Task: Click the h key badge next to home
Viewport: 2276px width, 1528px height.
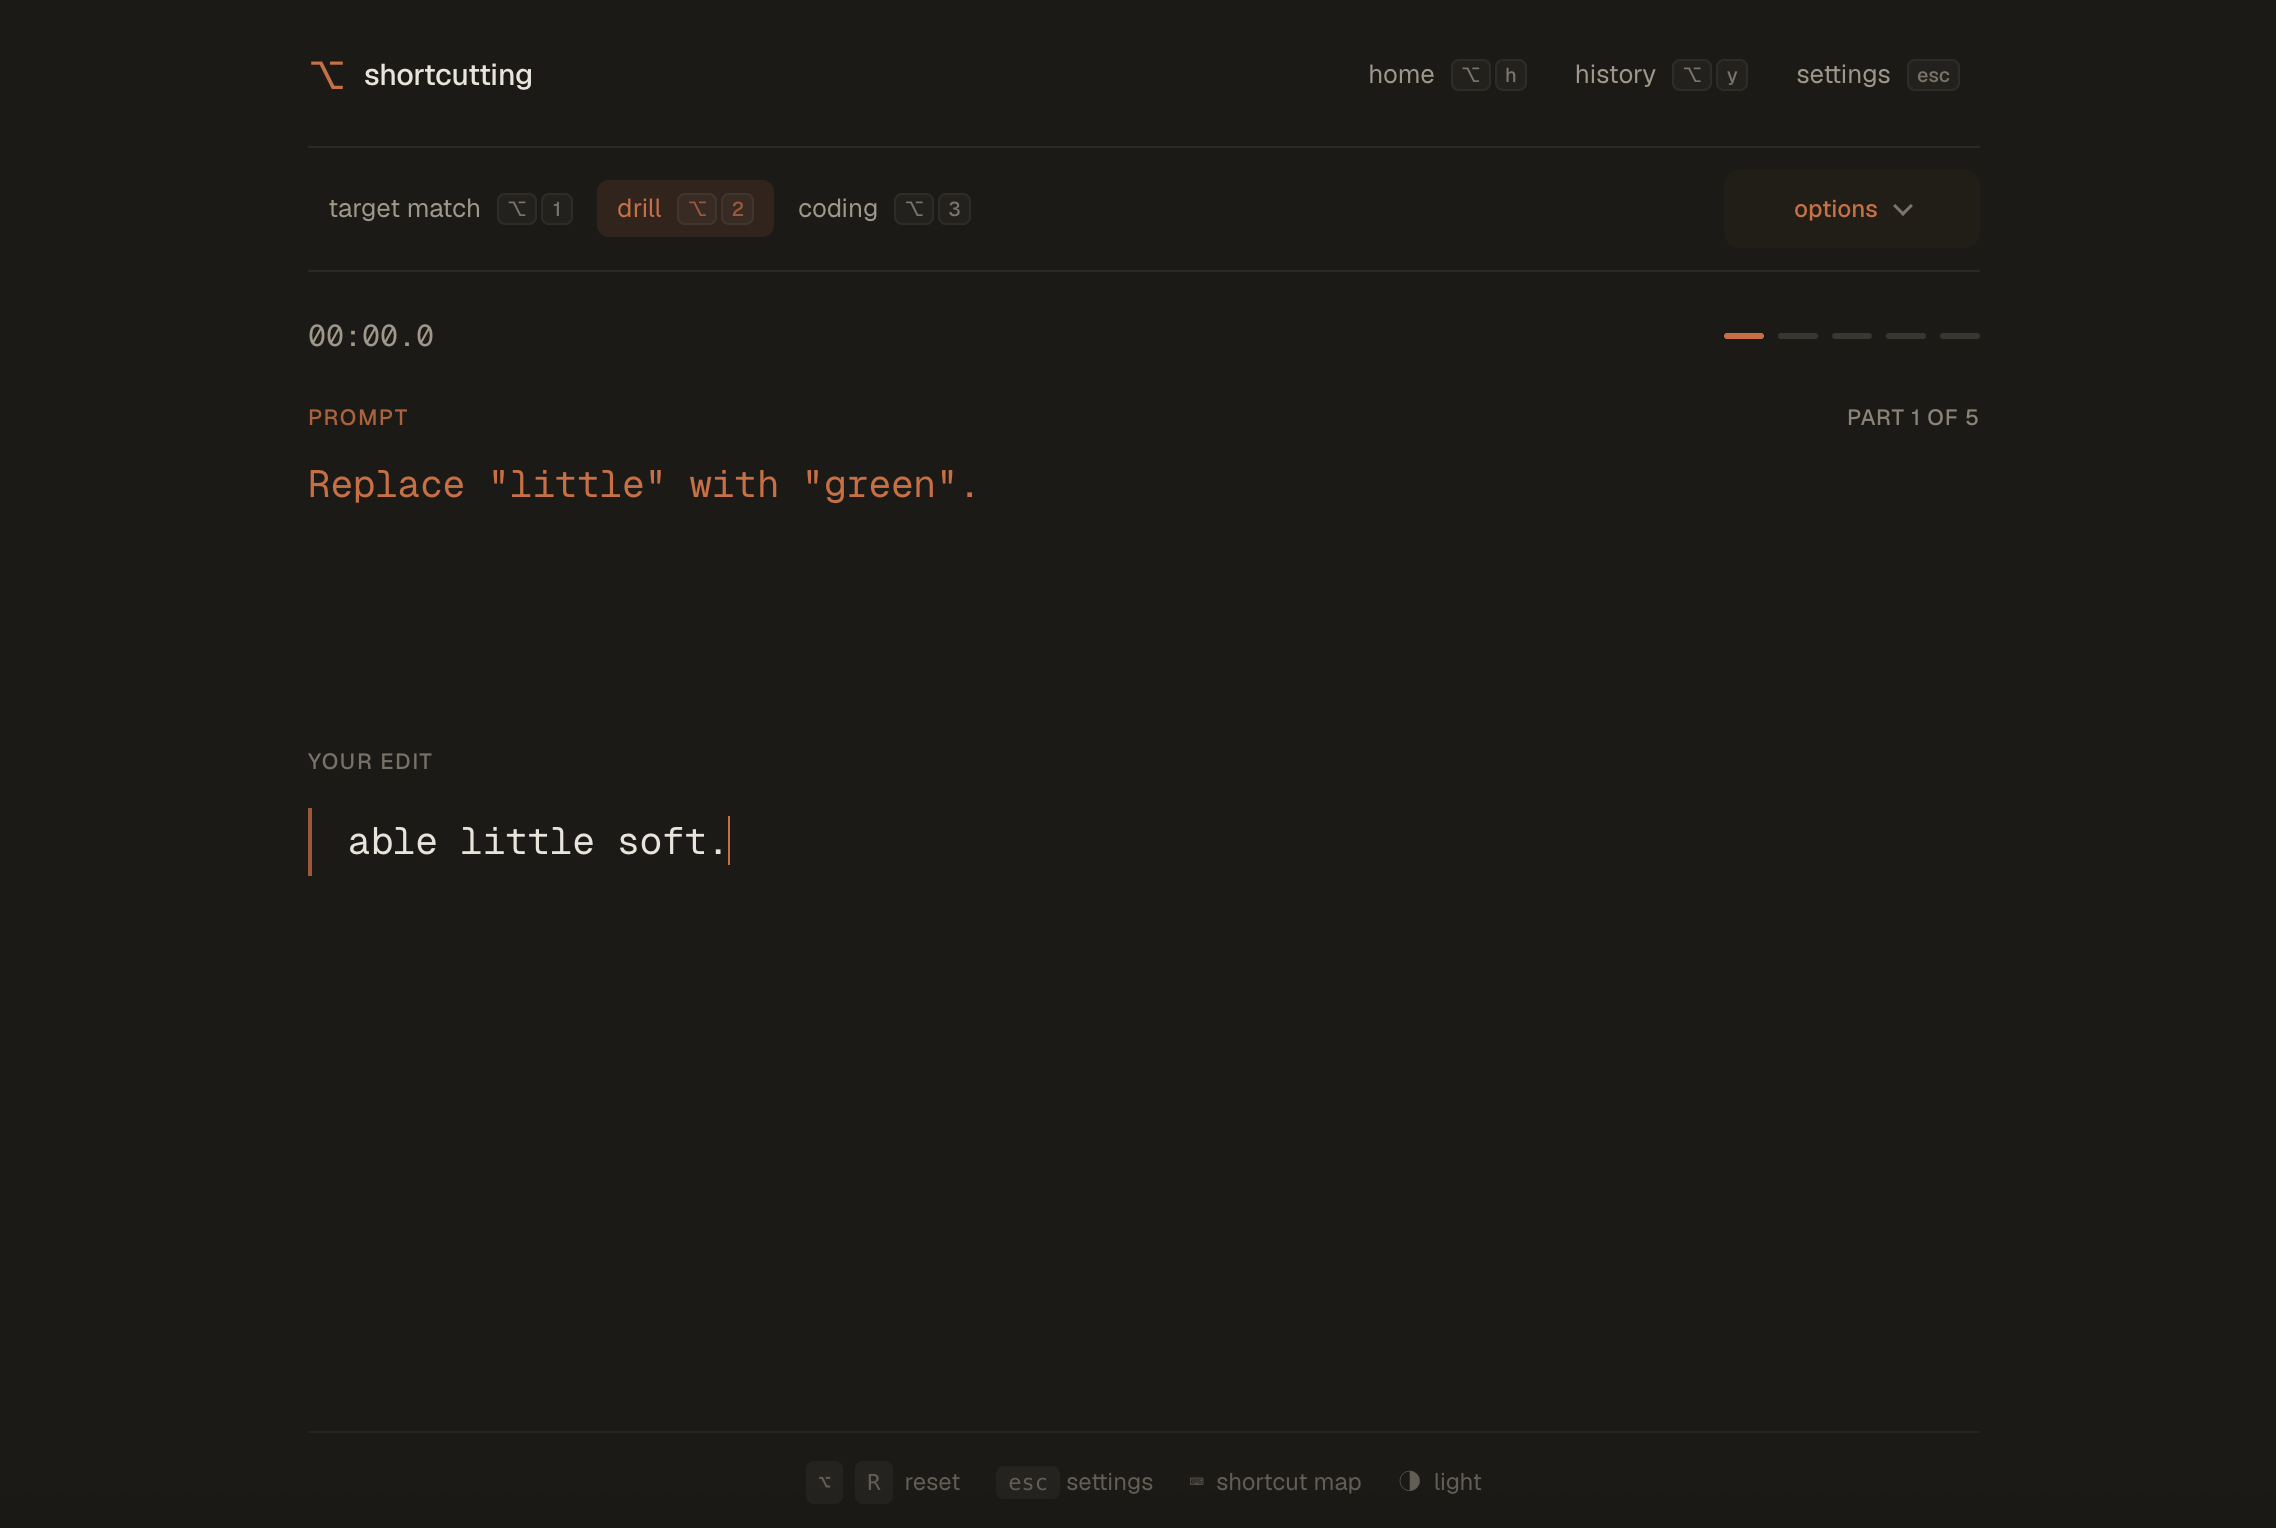Action: [x=1511, y=75]
